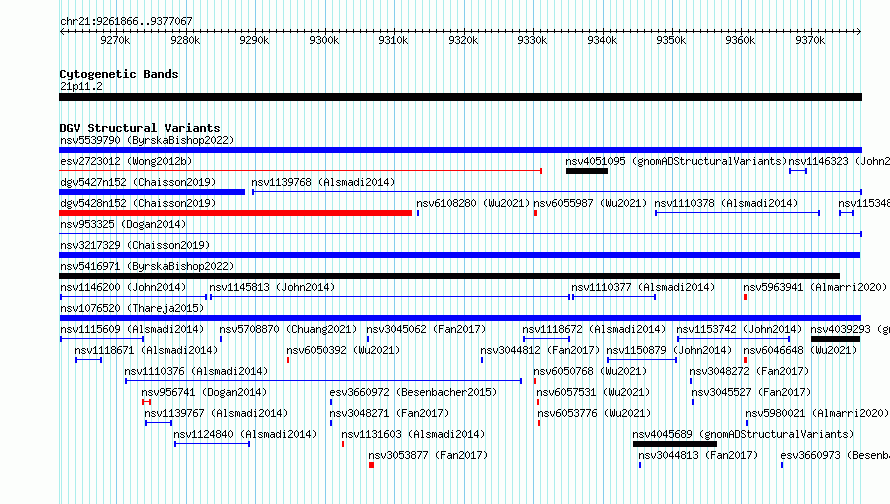Screen dimensions: 890x504
Task: Open nsv4045689 (gnomADStructuralVariants) label
Action: [743, 434]
